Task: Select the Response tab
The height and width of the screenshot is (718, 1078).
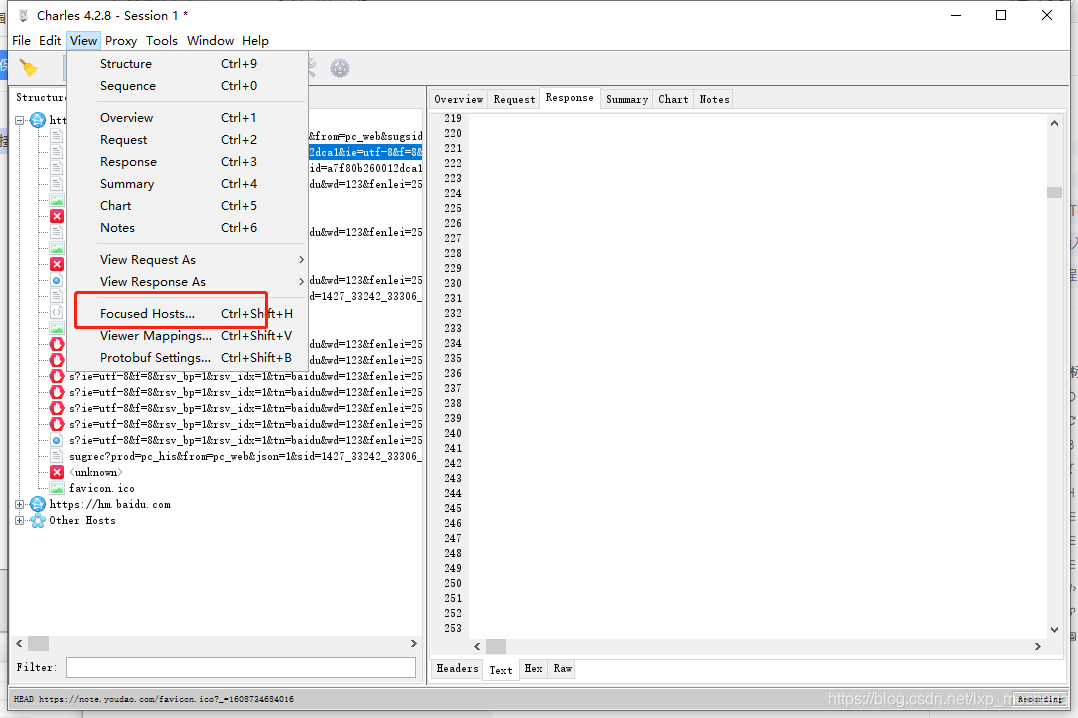Action: click(569, 98)
